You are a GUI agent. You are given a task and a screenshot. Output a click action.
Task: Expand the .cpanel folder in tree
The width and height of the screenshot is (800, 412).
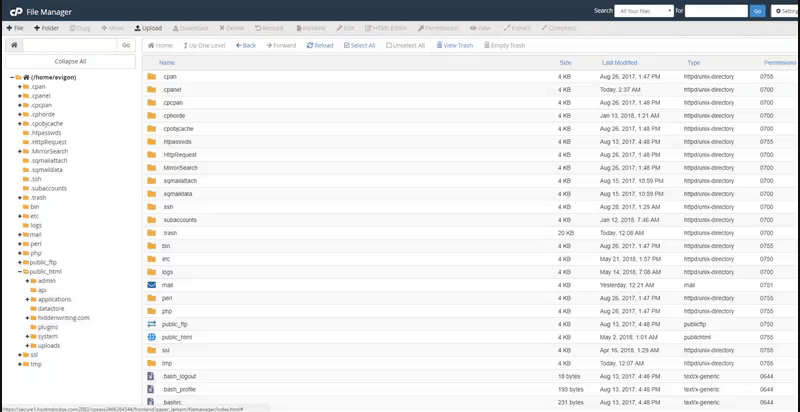point(19,96)
